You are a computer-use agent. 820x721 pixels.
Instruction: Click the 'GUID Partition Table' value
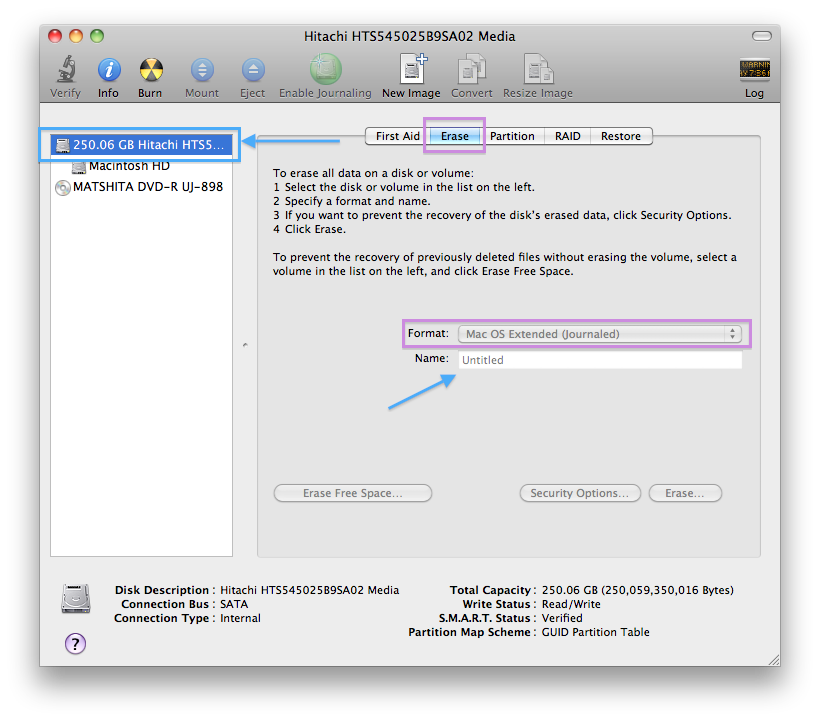(x=596, y=632)
